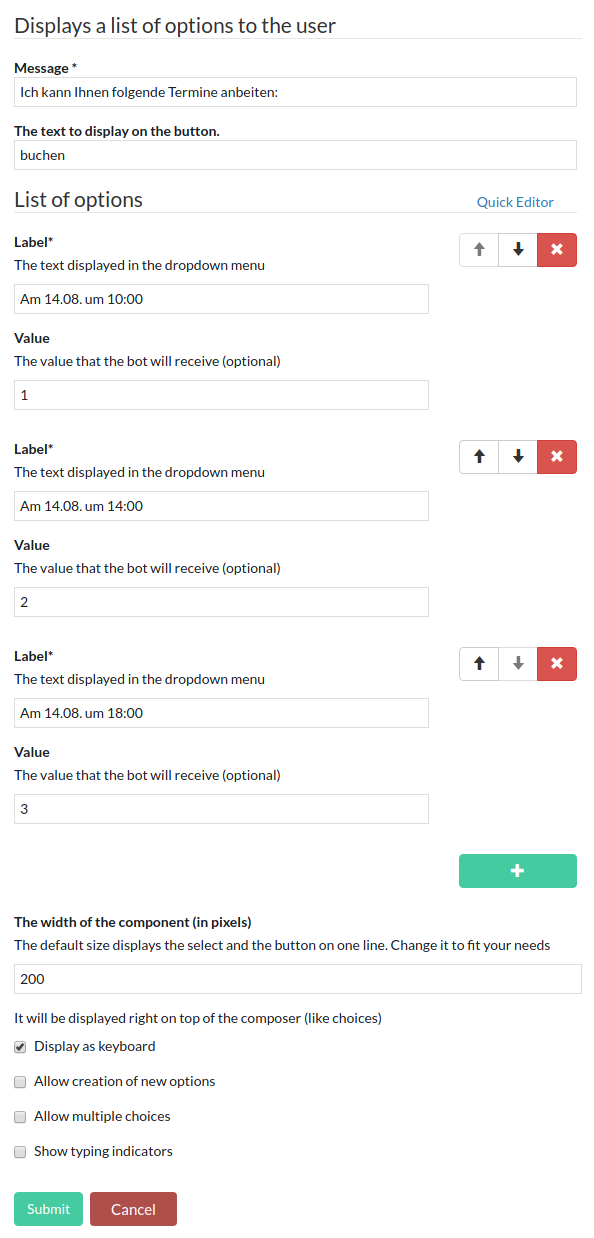Move the first option up with the arrow icon
Screen dimensions: 594x1238
(x=478, y=249)
